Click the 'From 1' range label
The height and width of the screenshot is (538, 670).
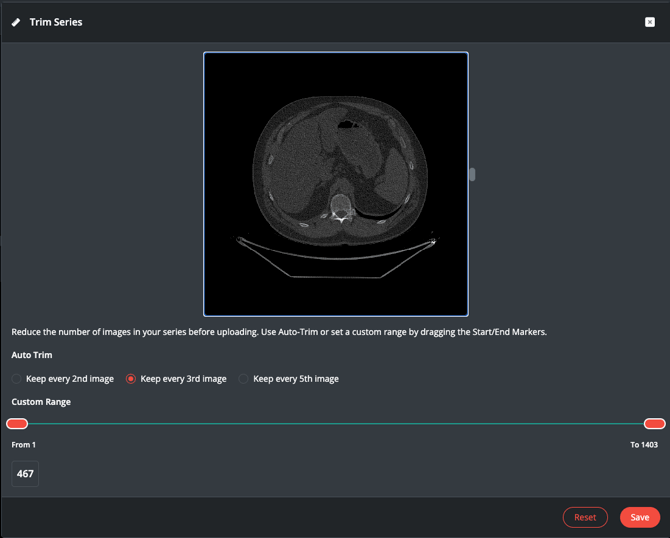24,445
